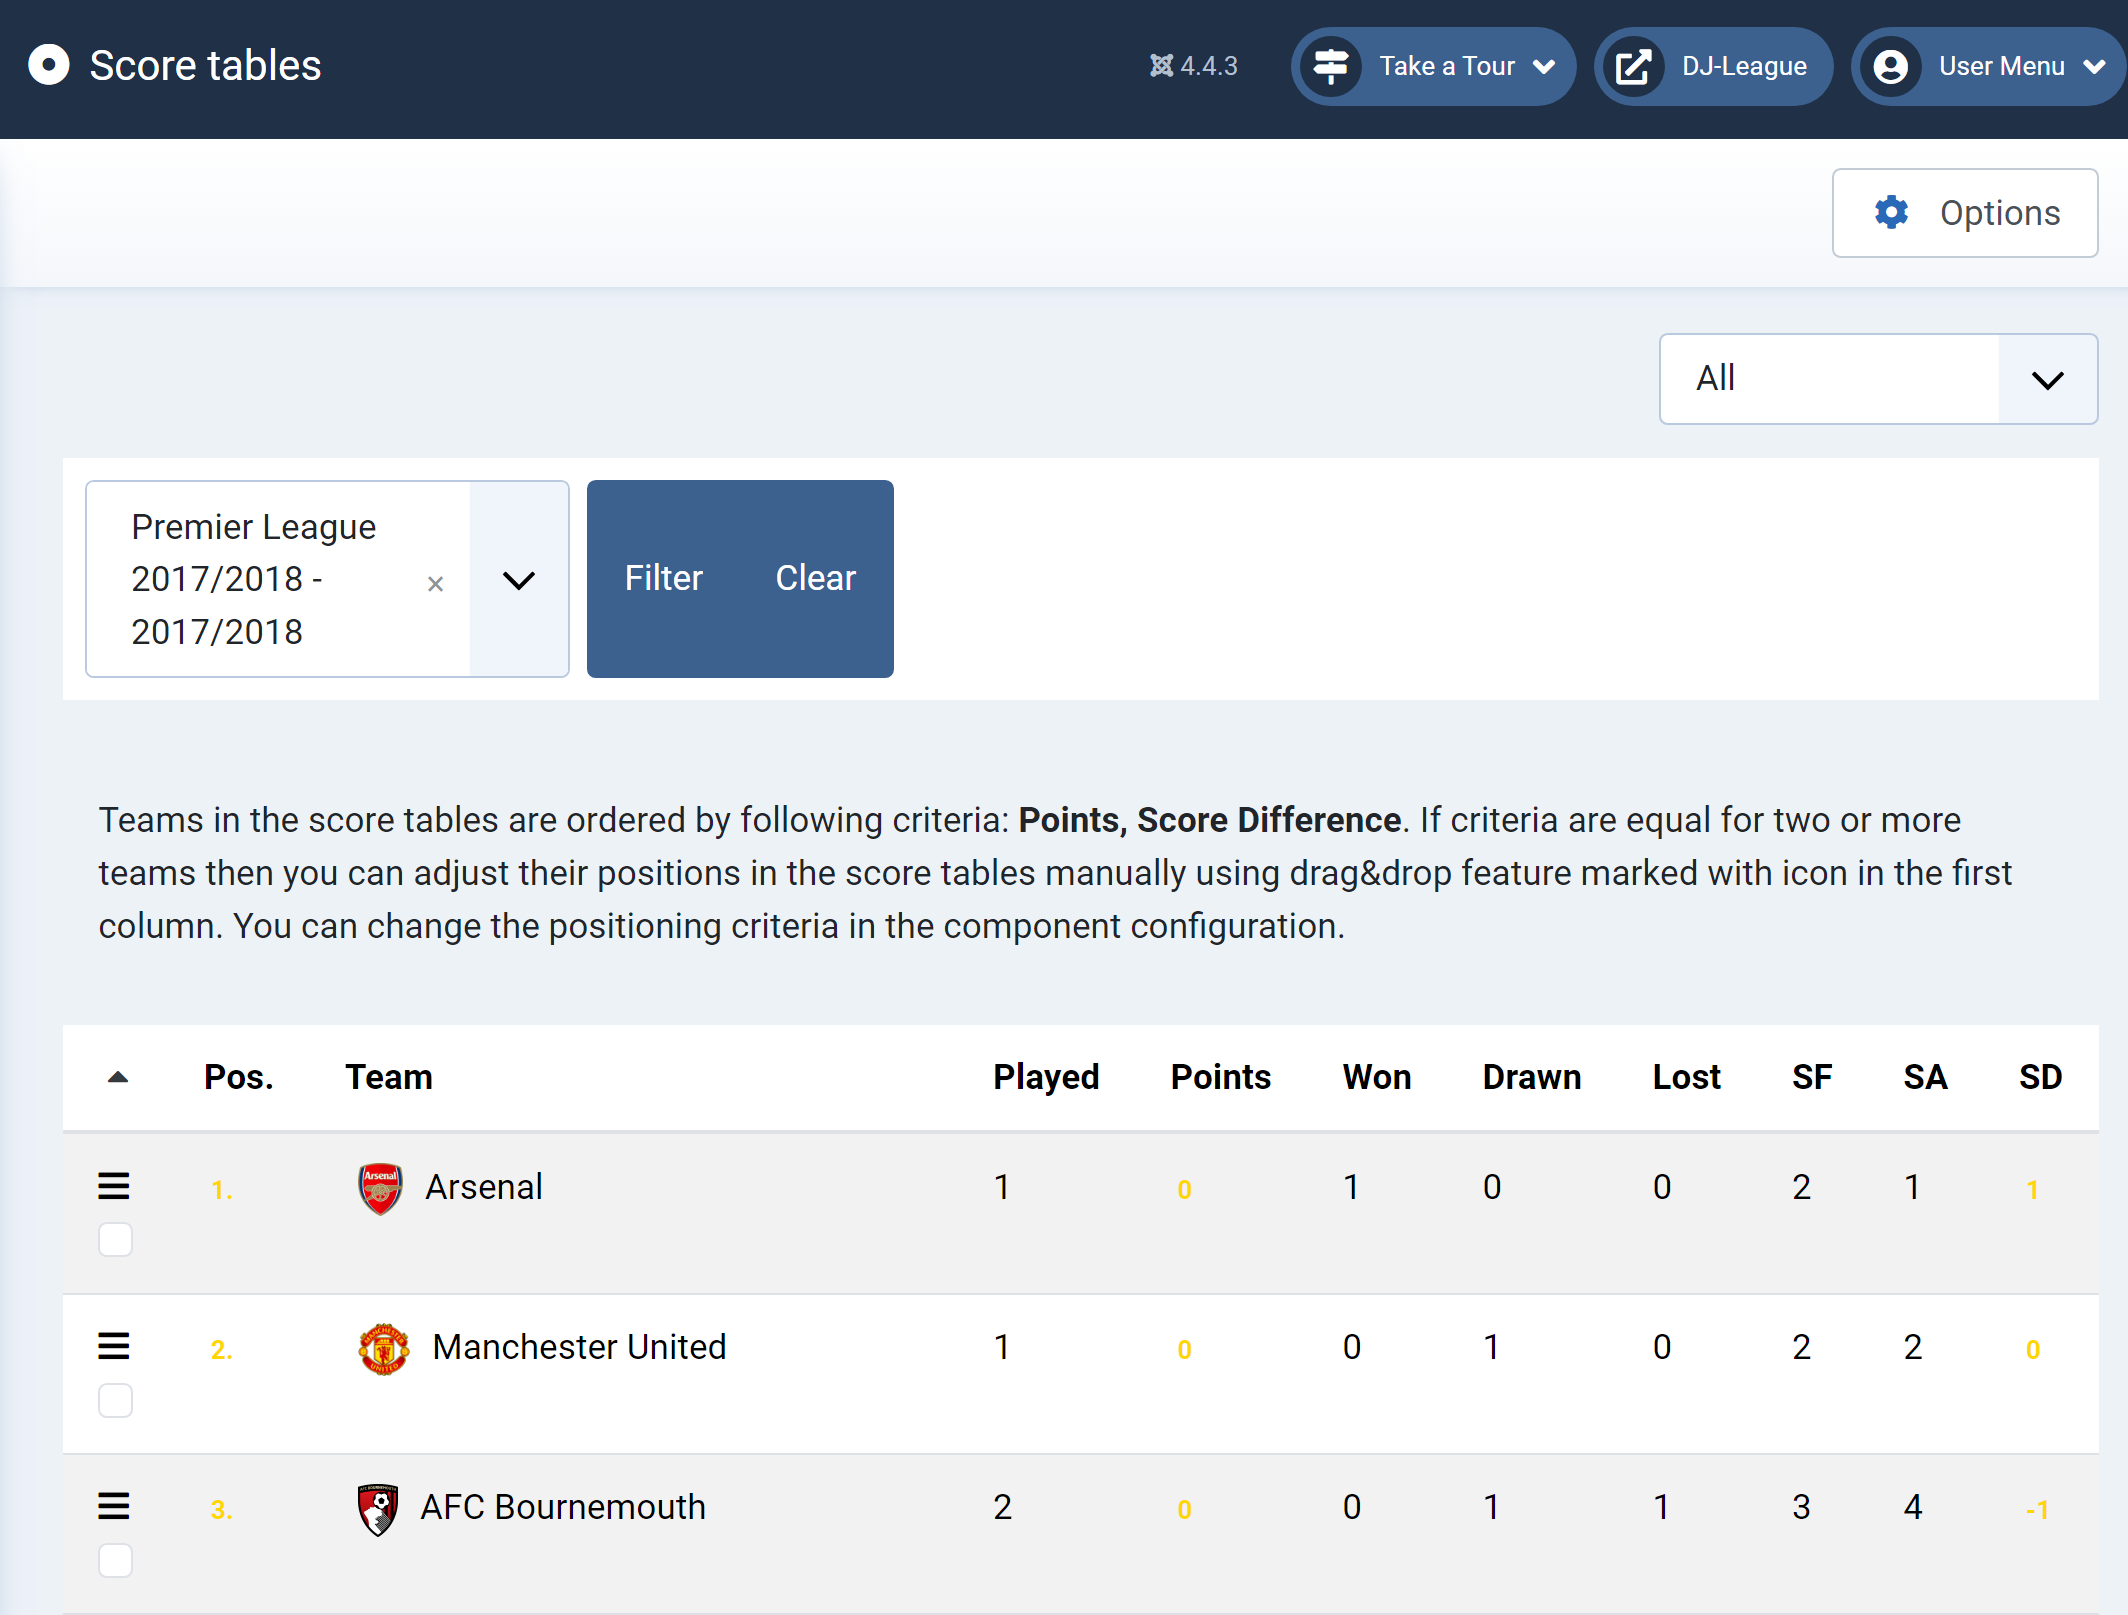Click Arsenal's position number 1.

pyautogui.click(x=221, y=1190)
